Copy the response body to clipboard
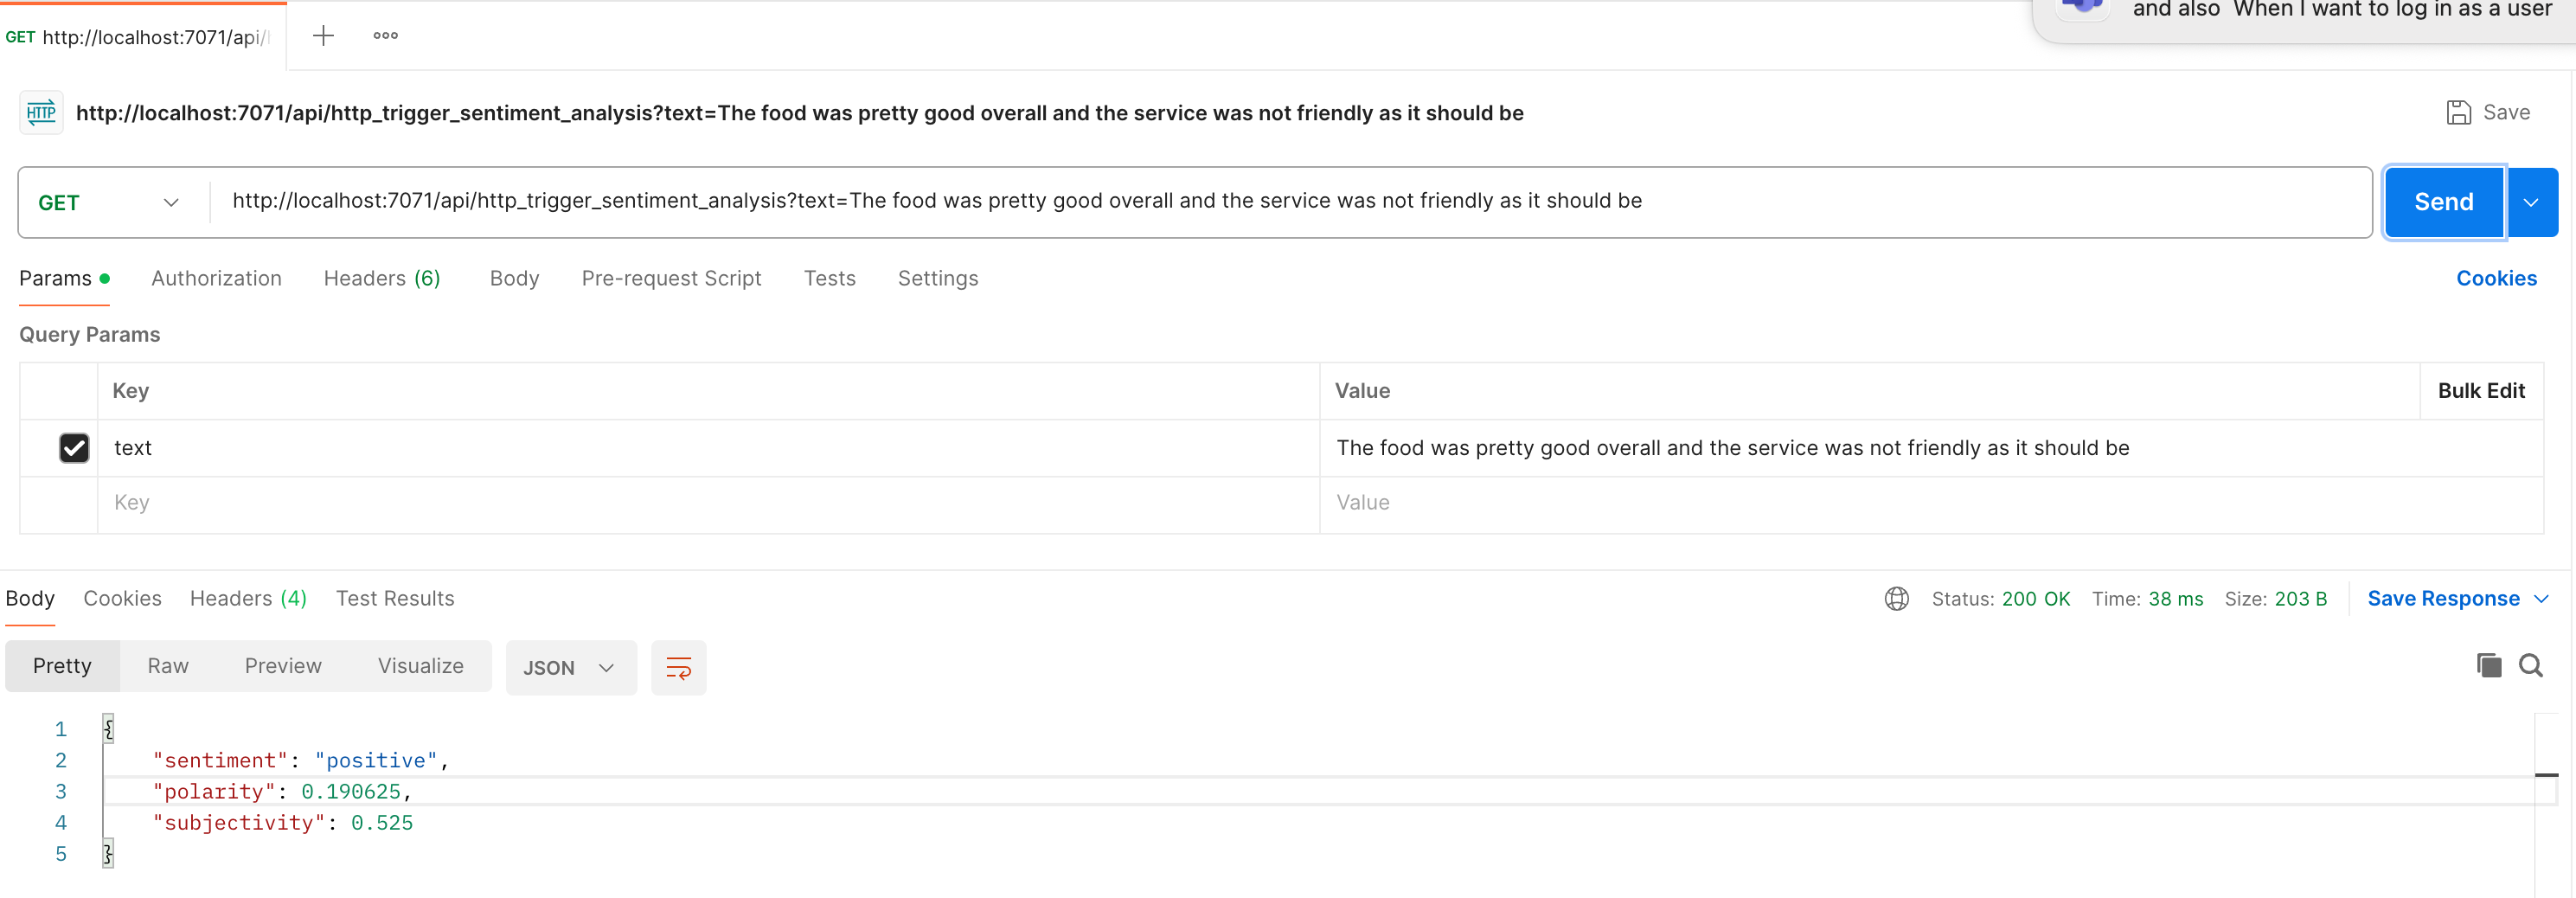The height and width of the screenshot is (898, 2576). click(2488, 666)
